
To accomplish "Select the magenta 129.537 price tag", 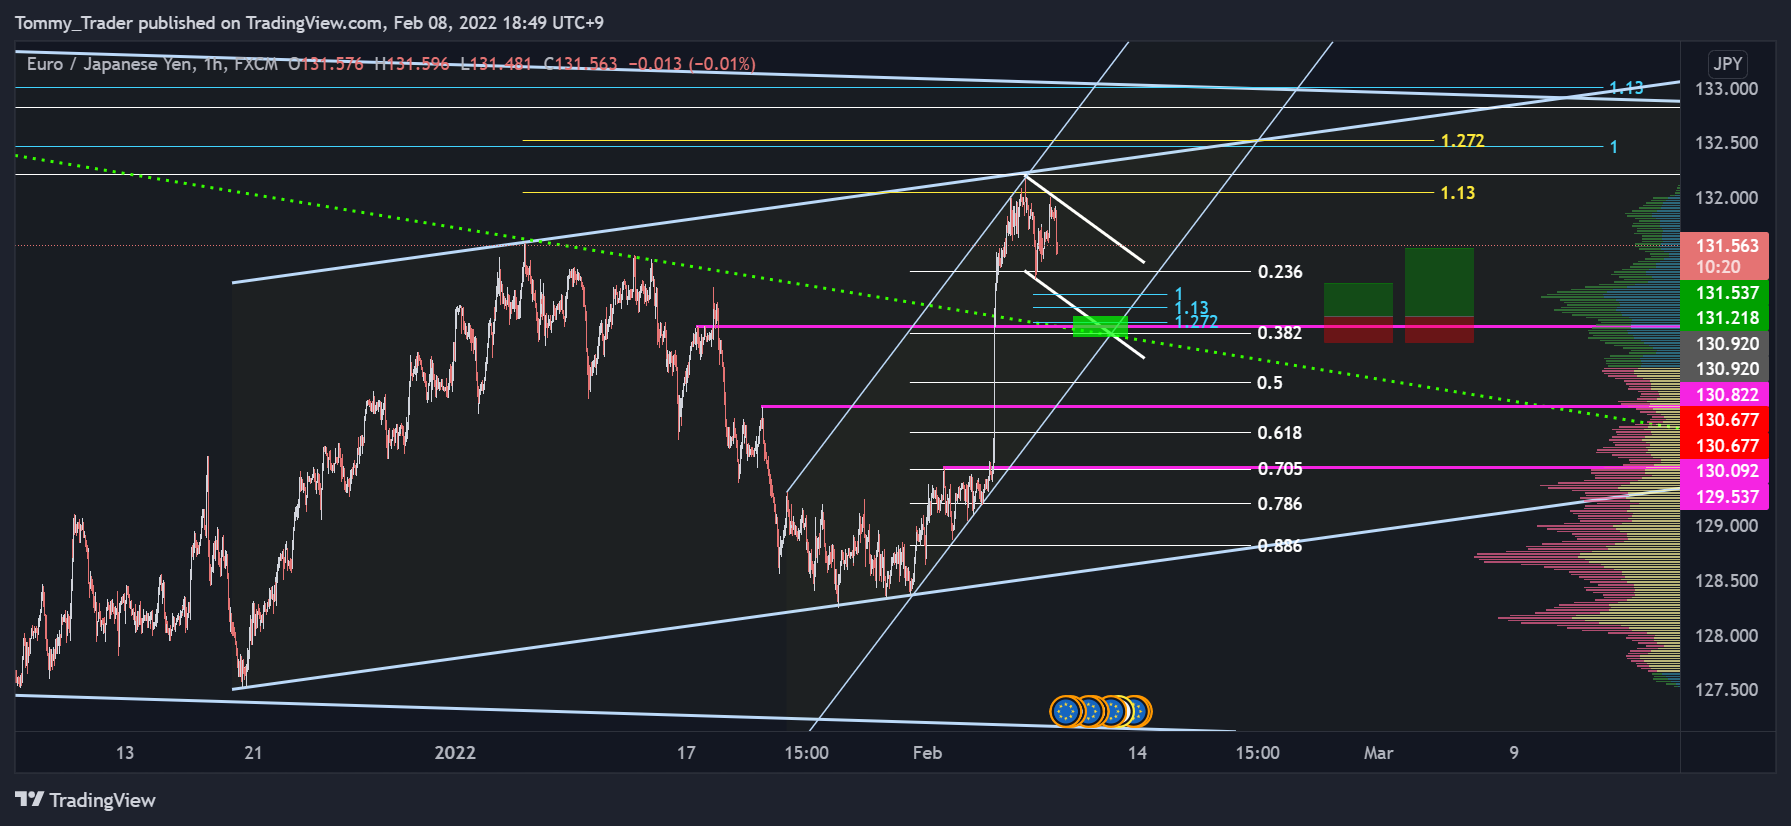I will coord(1726,497).
